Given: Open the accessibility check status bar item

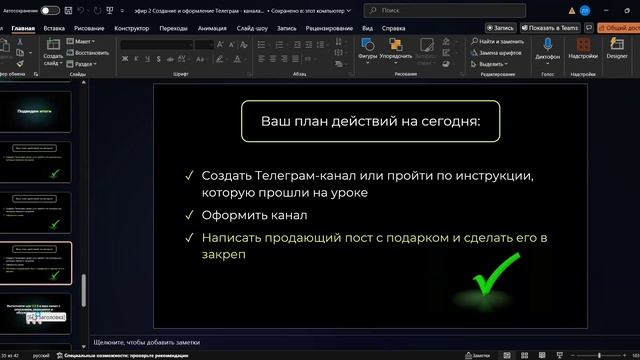Looking at the screenshot, I should tap(122, 356).
